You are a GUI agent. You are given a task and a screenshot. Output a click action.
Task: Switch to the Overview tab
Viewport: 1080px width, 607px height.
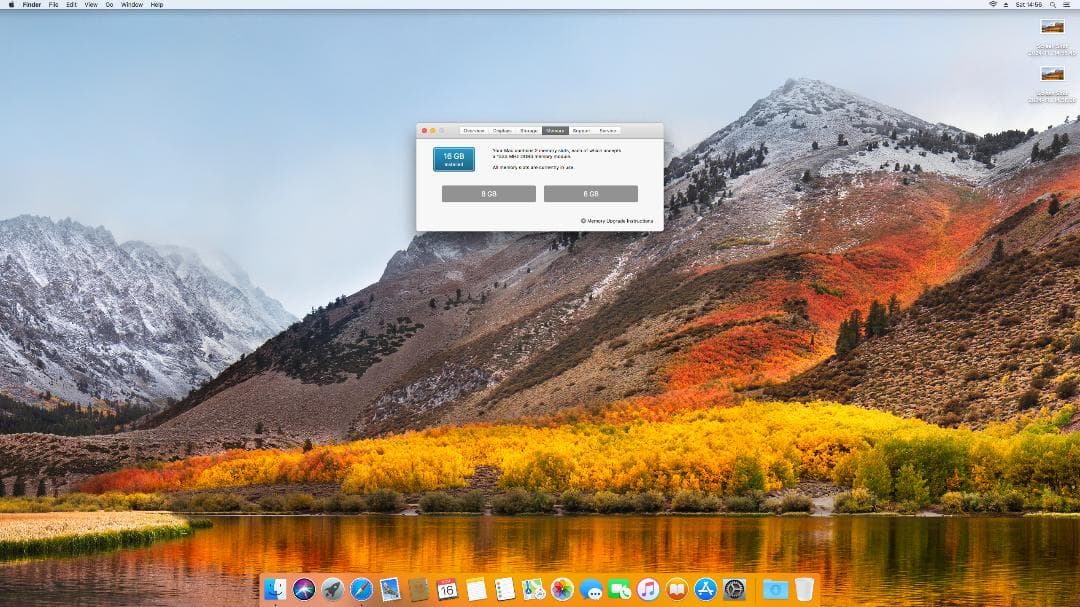tap(474, 130)
